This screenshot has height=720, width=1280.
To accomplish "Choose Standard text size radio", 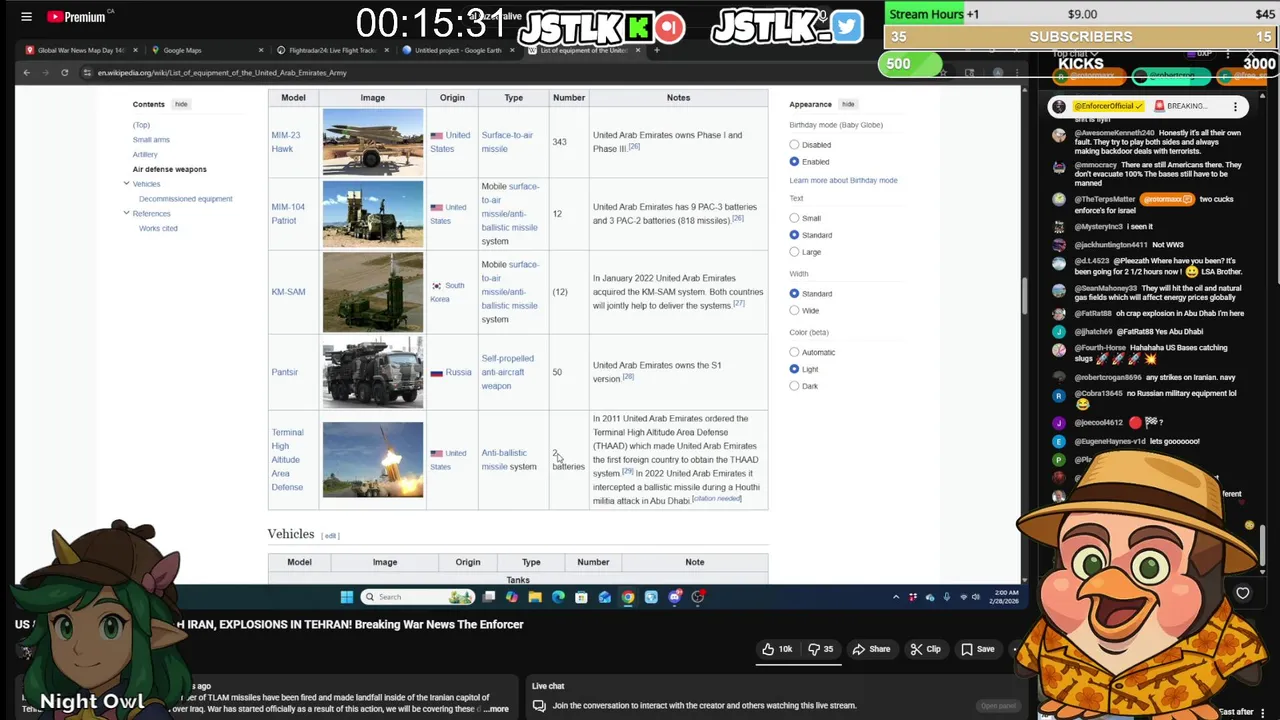I will click(794, 235).
